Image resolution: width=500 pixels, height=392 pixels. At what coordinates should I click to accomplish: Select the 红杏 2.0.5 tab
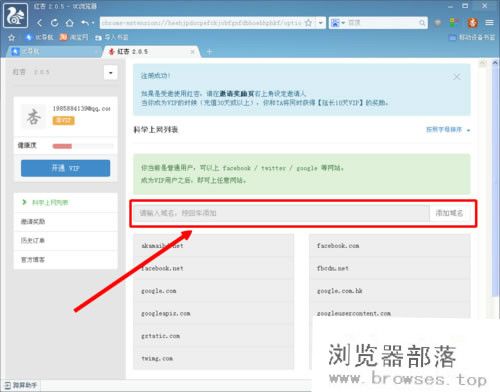pos(150,52)
